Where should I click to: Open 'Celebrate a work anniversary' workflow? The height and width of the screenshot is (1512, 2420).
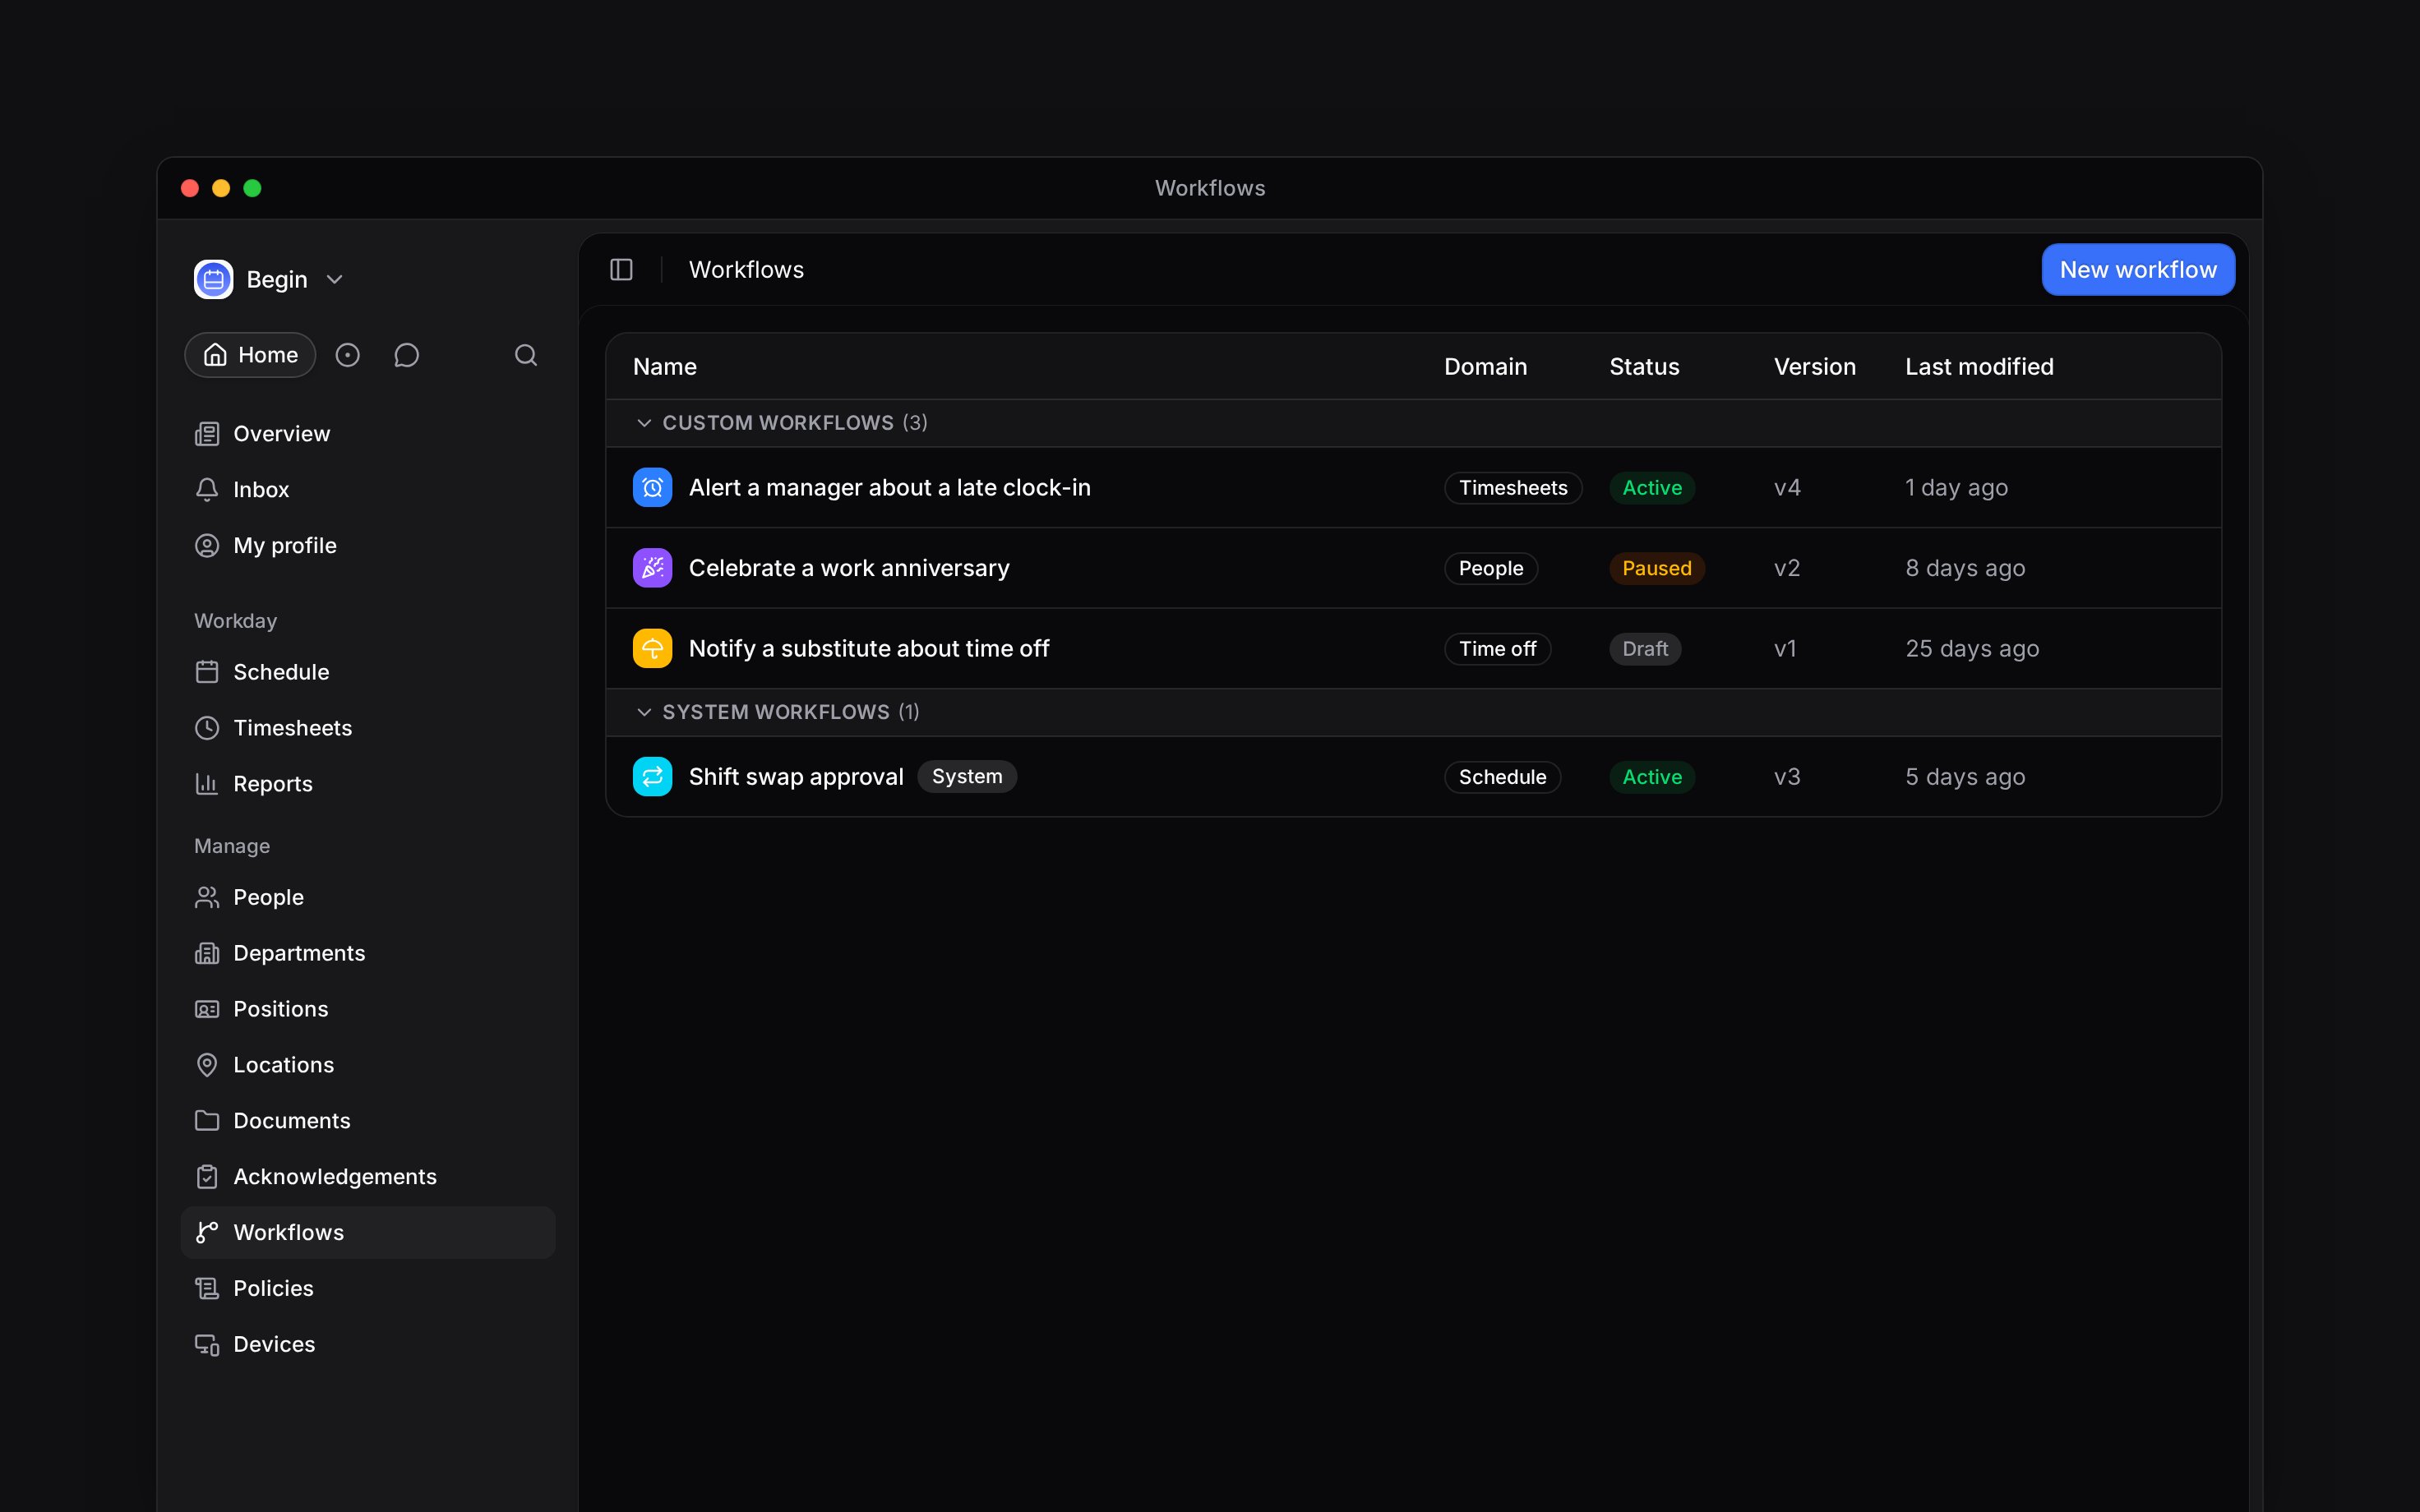[849, 568]
